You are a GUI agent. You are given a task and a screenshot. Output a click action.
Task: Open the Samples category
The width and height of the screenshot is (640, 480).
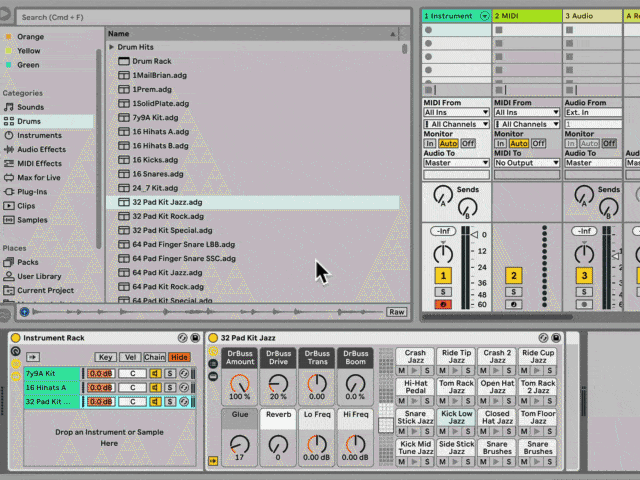(32, 220)
